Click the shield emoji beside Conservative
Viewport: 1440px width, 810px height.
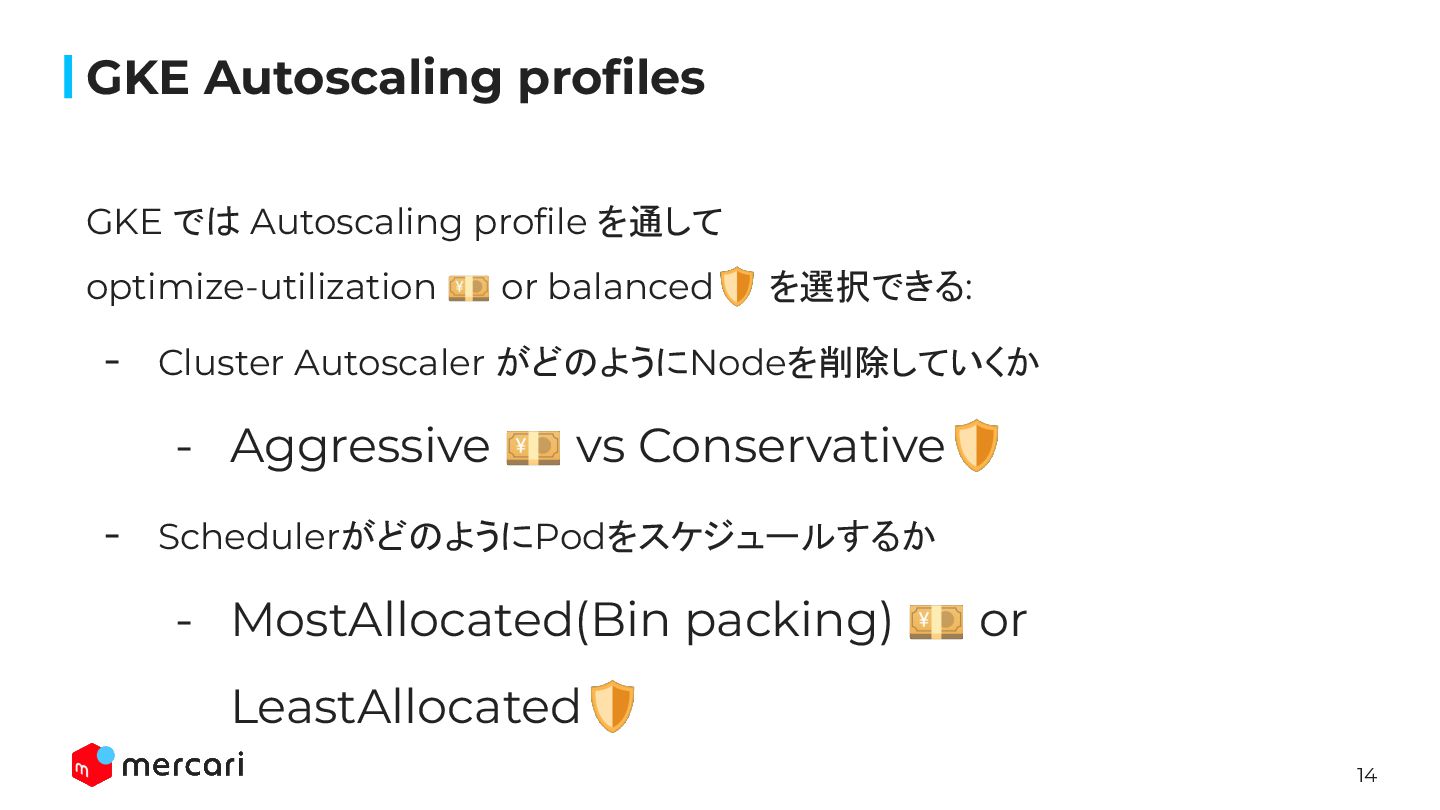977,446
